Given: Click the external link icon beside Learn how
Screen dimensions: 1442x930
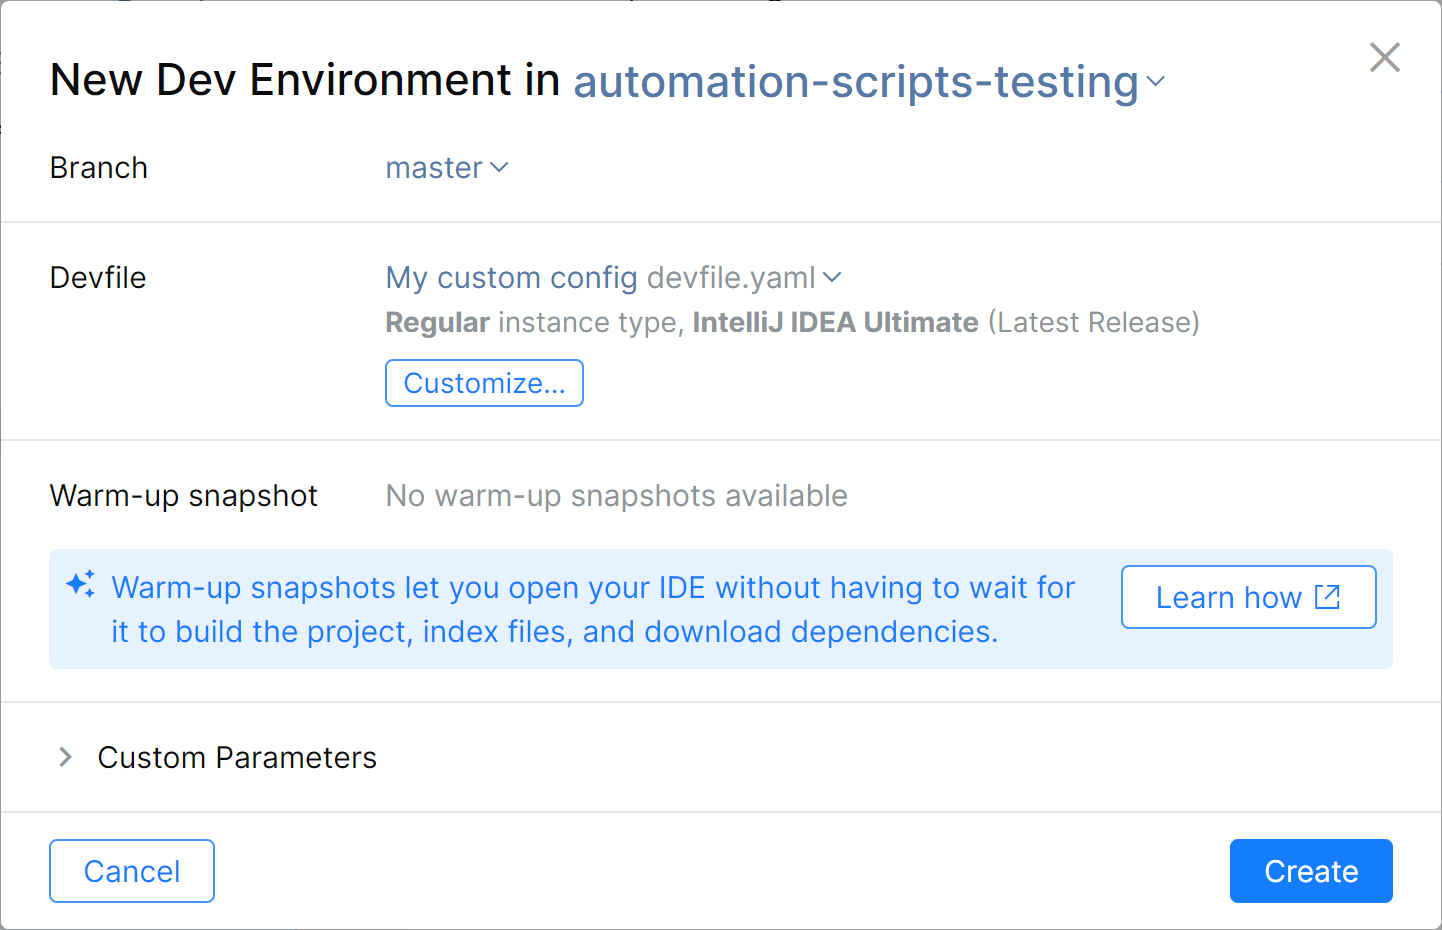Looking at the screenshot, I should pos(1327,597).
